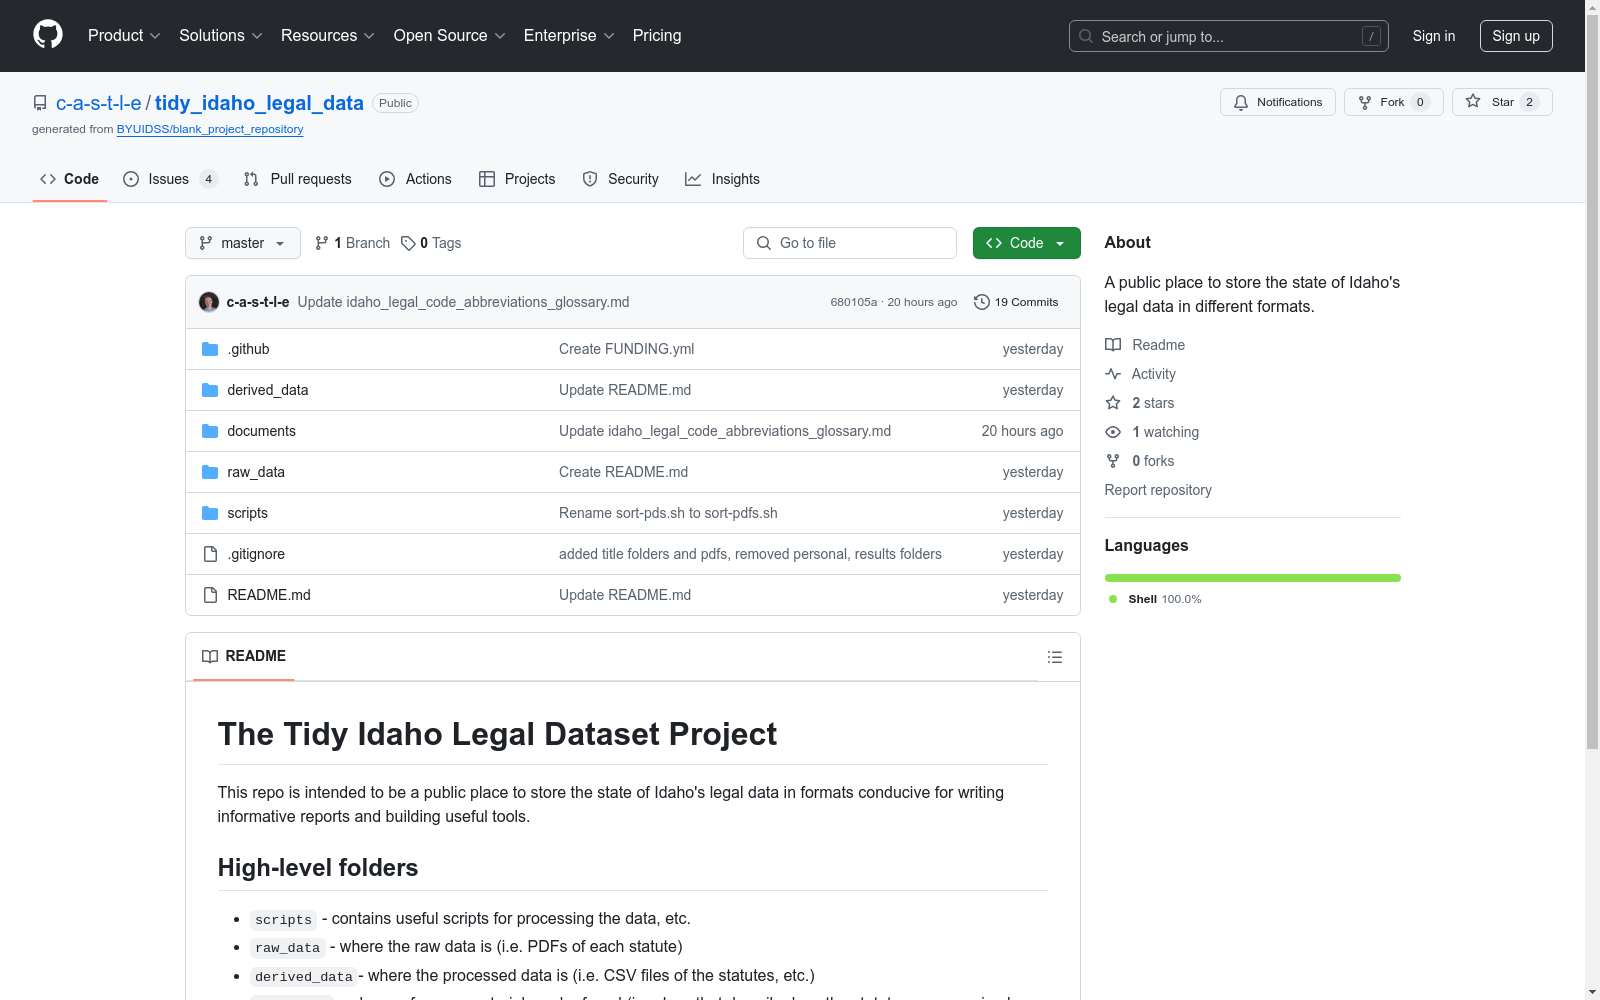Click the scripts folder icon
1600x1000 pixels.
210,513
